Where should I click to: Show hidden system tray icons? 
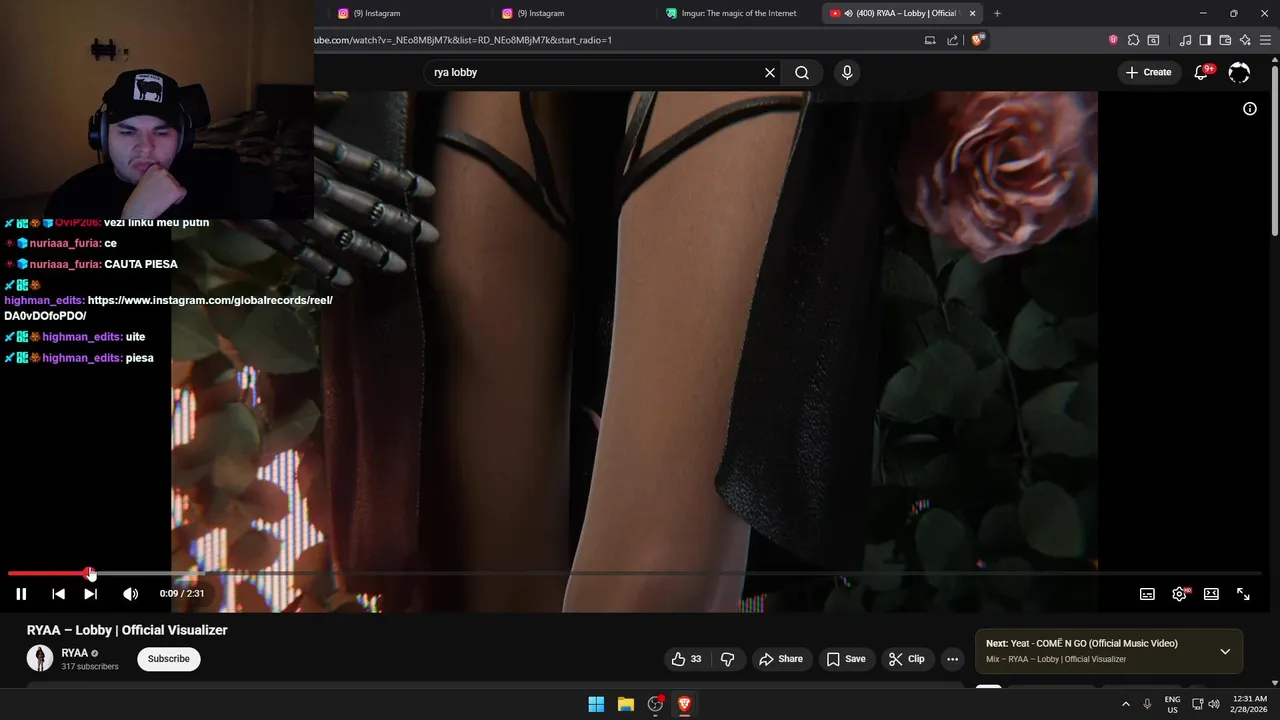click(1126, 704)
